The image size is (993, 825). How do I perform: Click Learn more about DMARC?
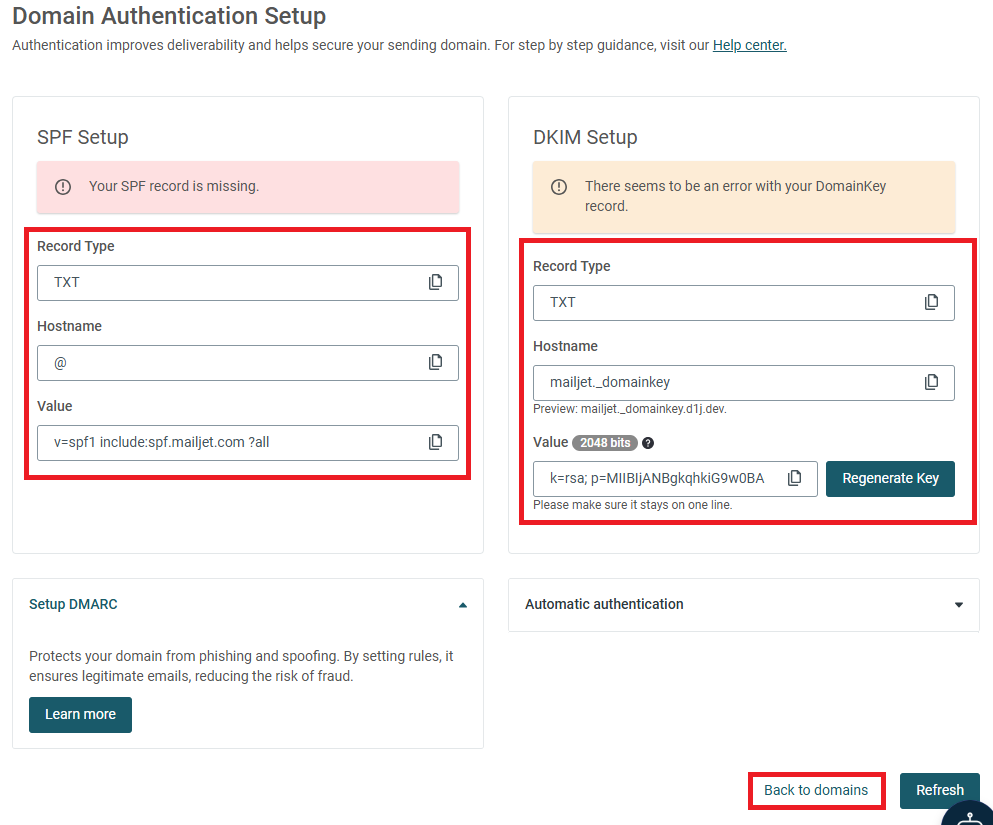click(80, 715)
